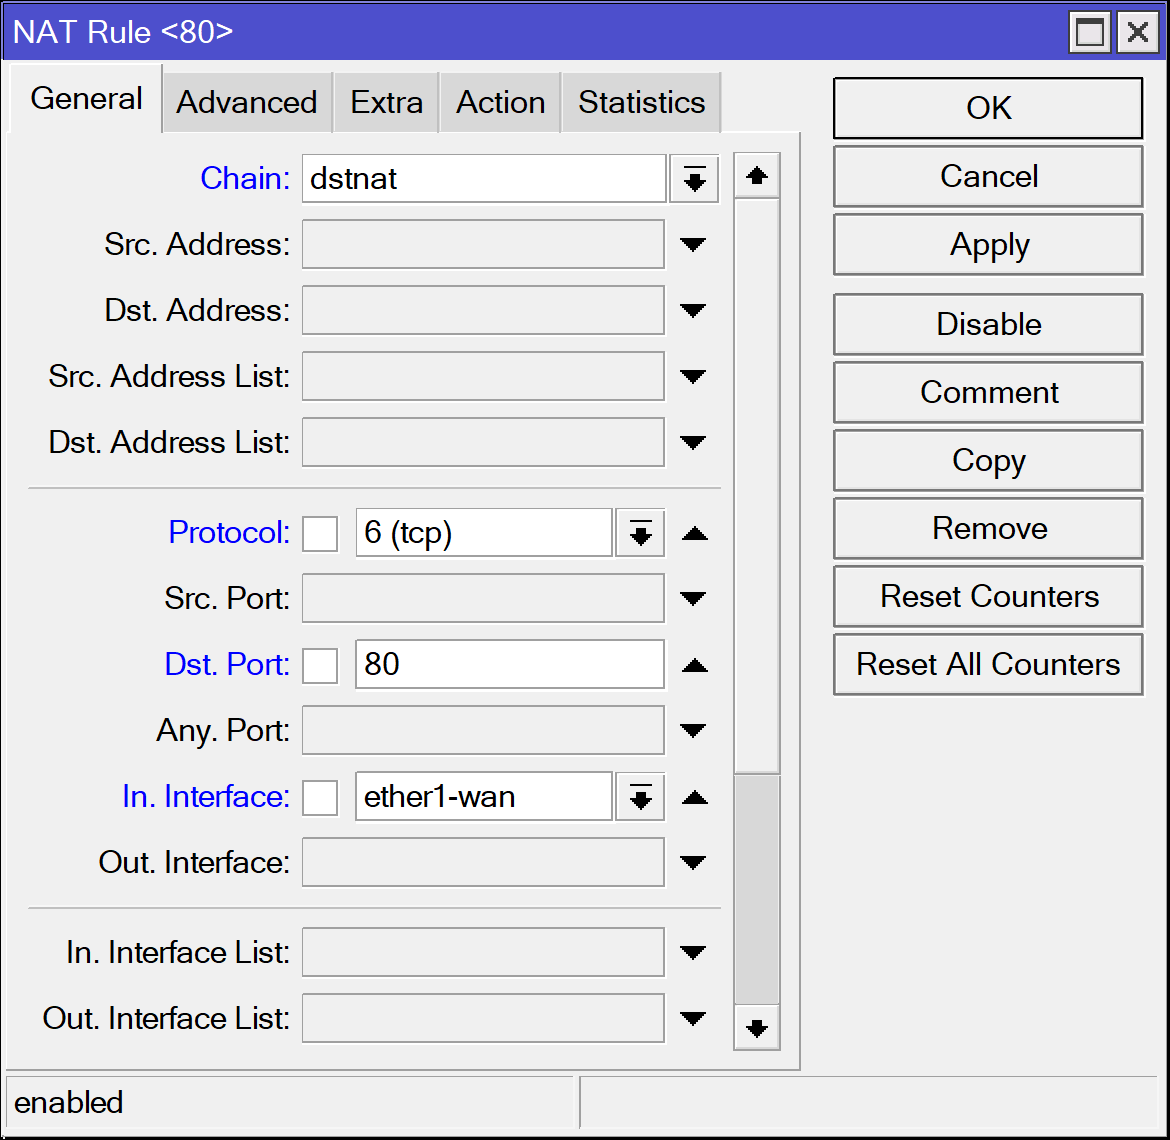Toggle the negate checkbox beside Protocol
This screenshot has width=1170, height=1140.
click(x=320, y=533)
